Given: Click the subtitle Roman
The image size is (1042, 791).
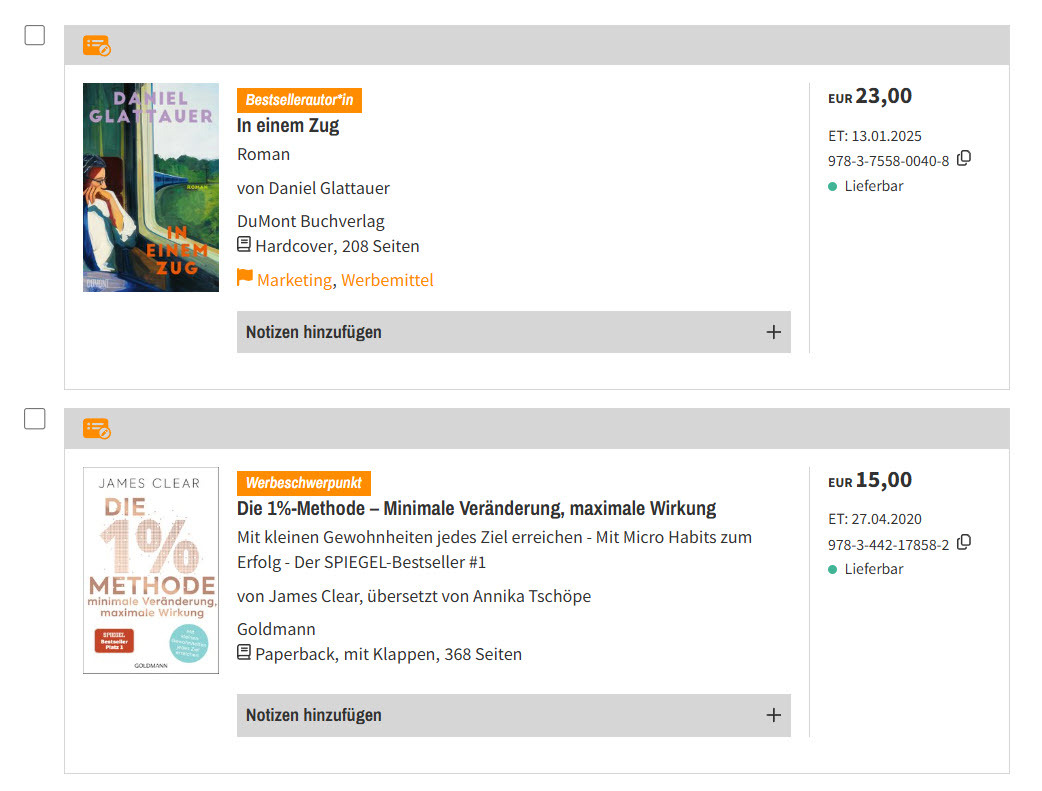Looking at the screenshot, I should (x=264, y=154).
